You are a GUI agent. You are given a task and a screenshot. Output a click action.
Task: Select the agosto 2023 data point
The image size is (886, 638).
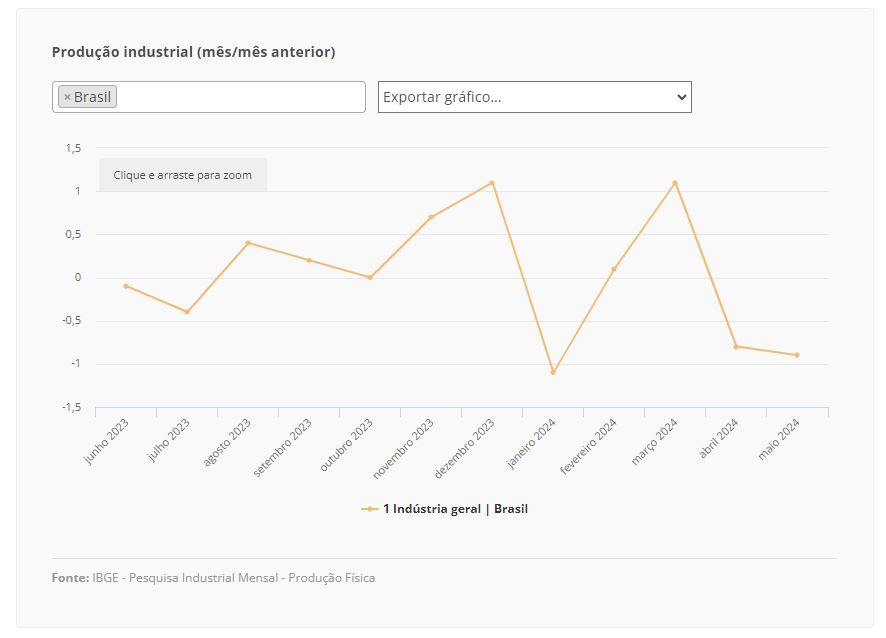point(248,243)
